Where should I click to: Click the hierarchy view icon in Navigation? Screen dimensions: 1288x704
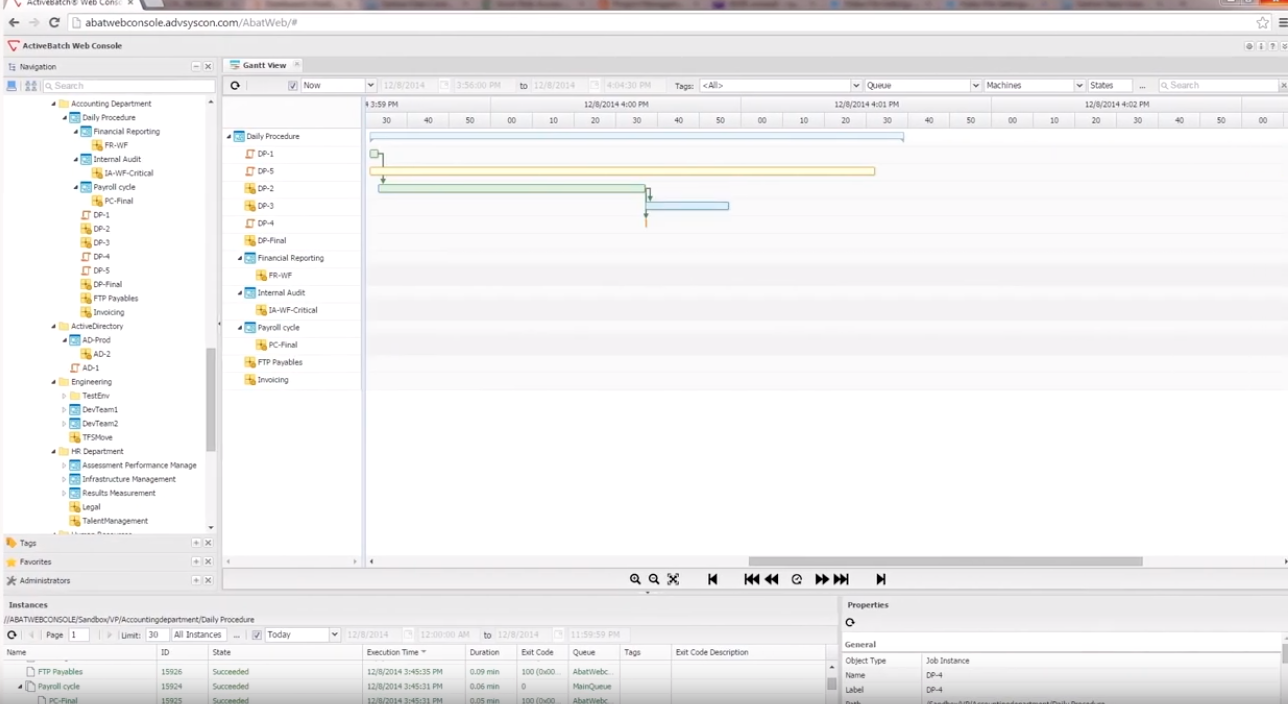pos(31,86)
